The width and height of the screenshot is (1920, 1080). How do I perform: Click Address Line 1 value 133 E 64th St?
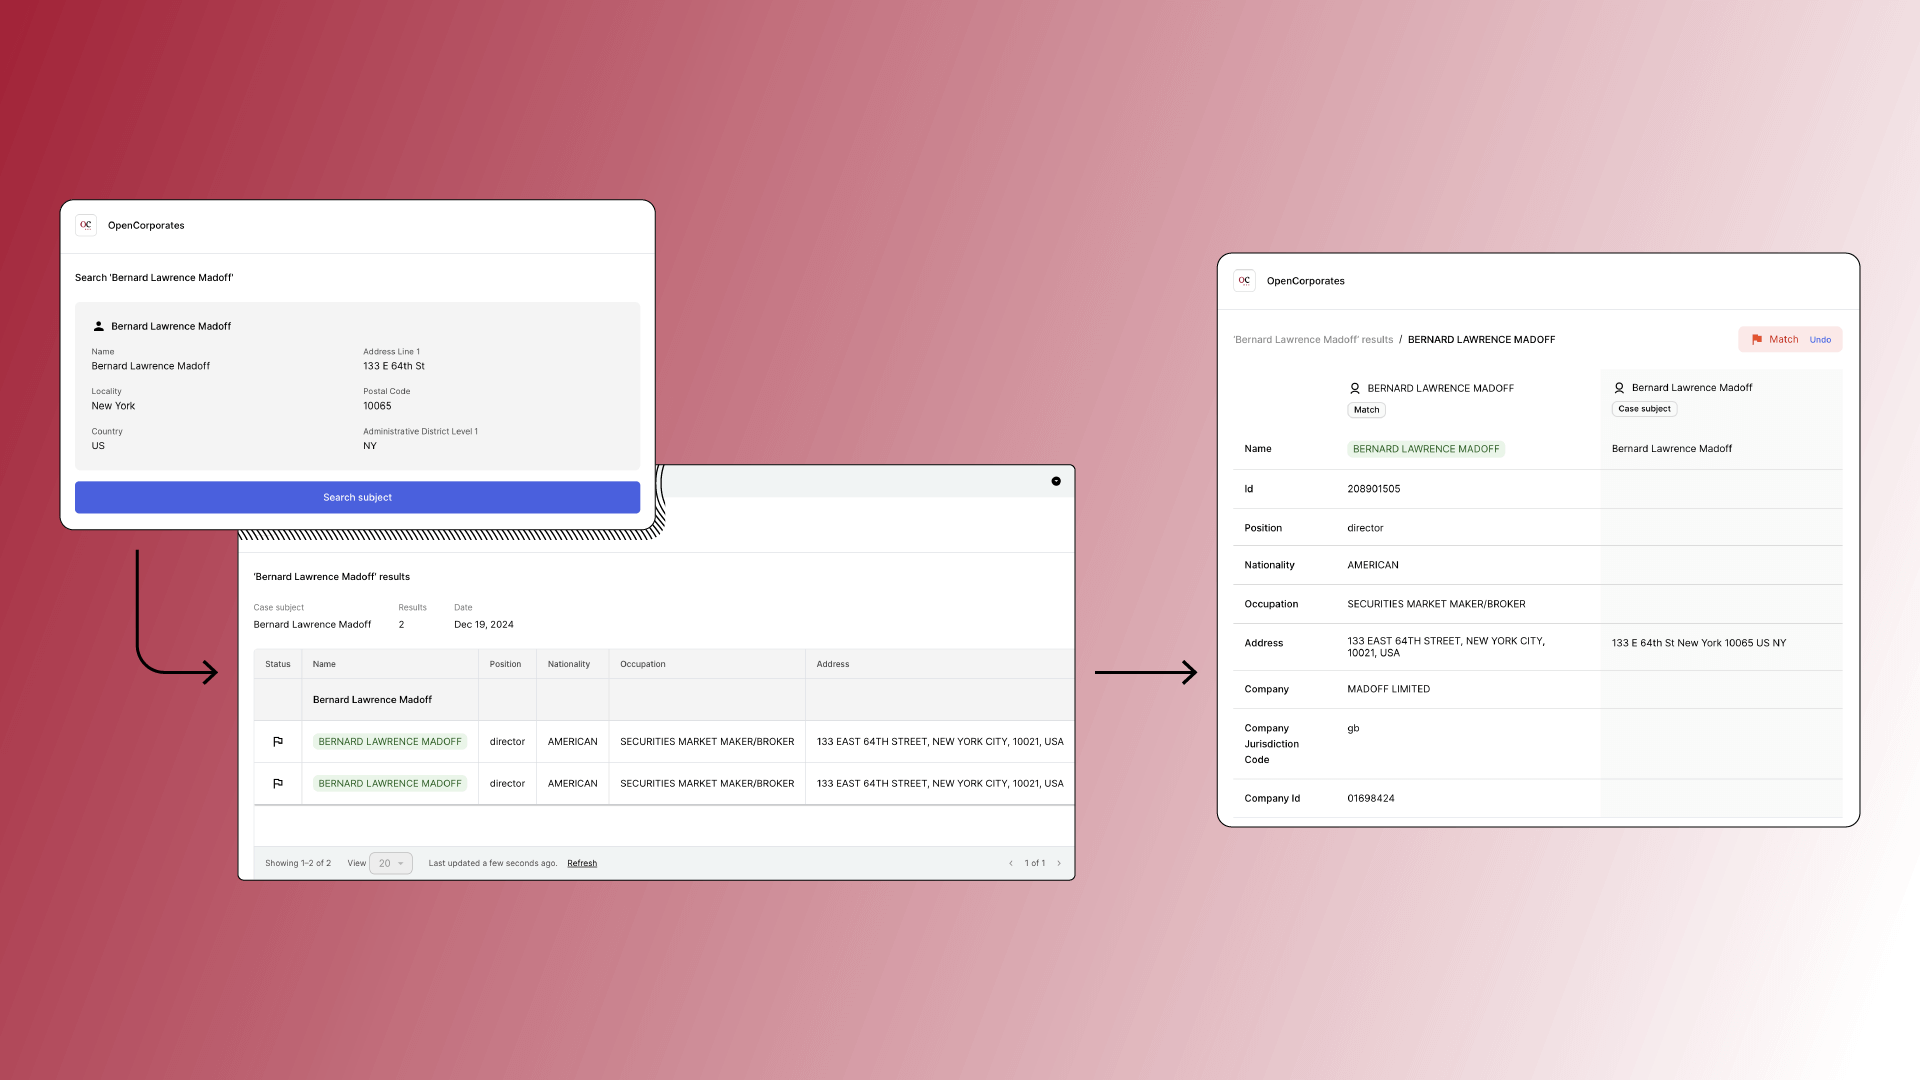pyautogui.click(x=394, y=366)
